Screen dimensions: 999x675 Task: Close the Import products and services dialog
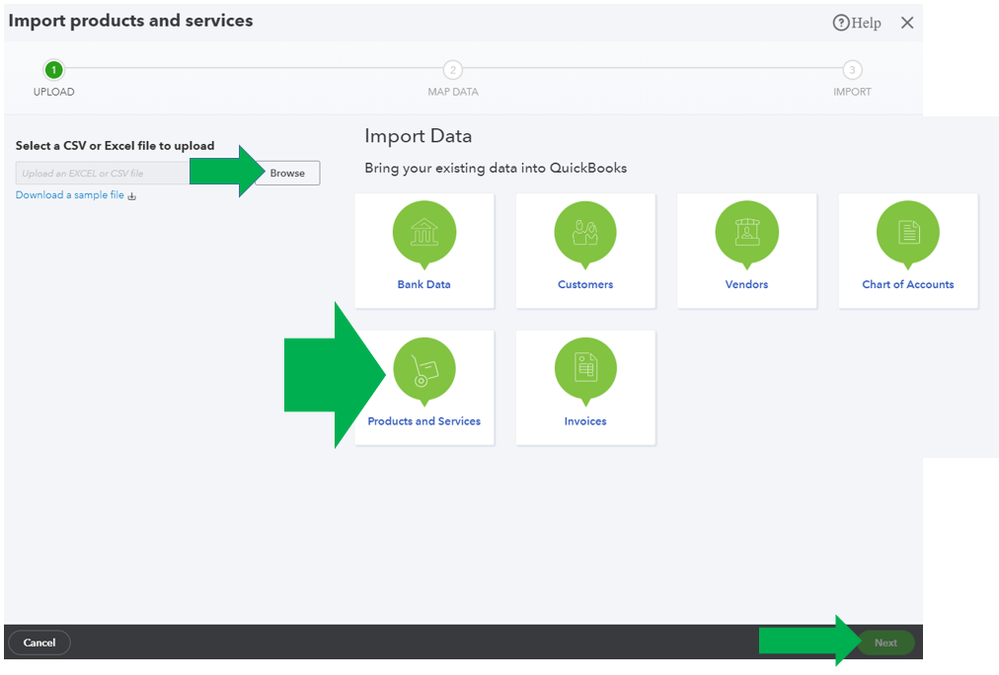907,23
